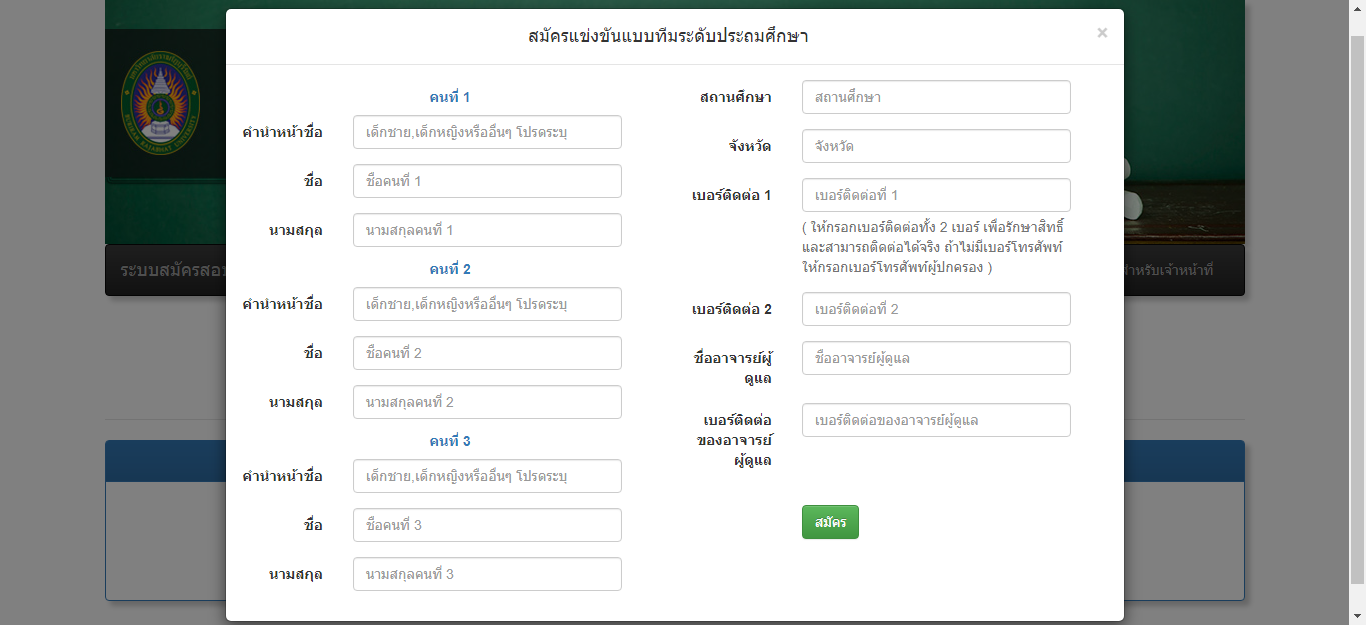Click คำนำหน้าชื่อ field for person 3
Image resolution: width=1366 pixels, height=625 pixels.
[x=487, y=476]
